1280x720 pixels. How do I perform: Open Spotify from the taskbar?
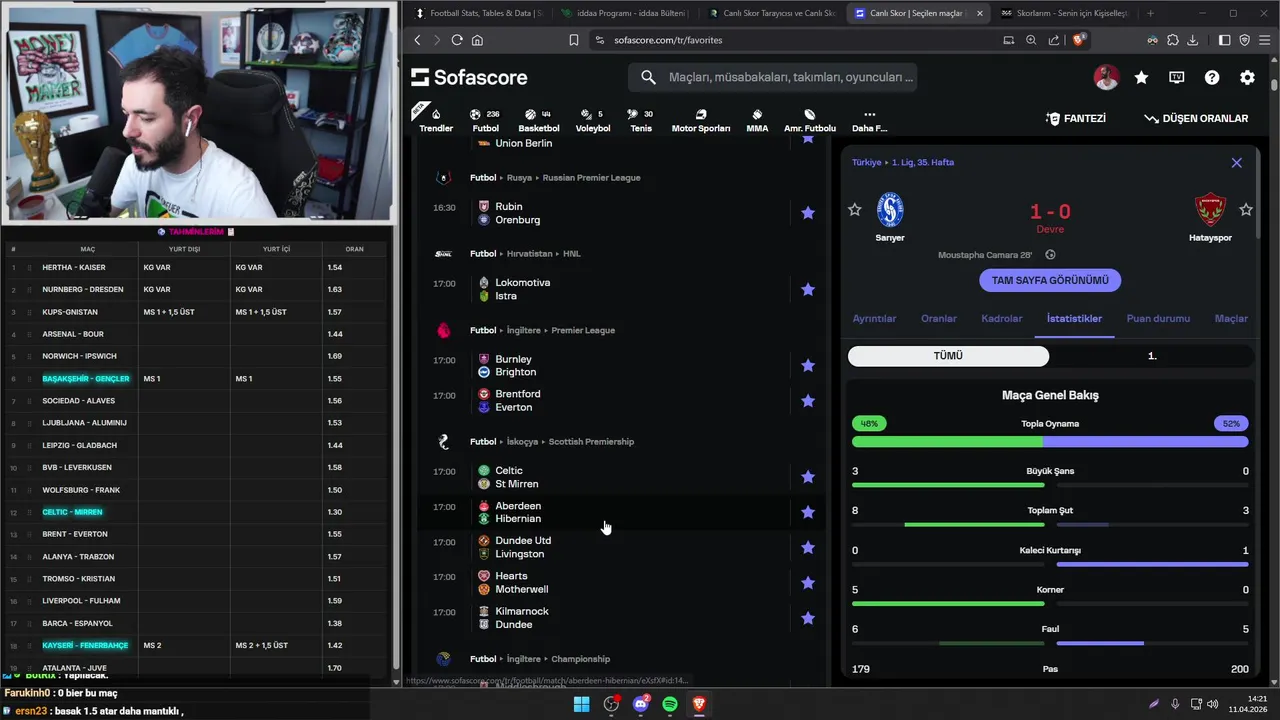point(670,704)
